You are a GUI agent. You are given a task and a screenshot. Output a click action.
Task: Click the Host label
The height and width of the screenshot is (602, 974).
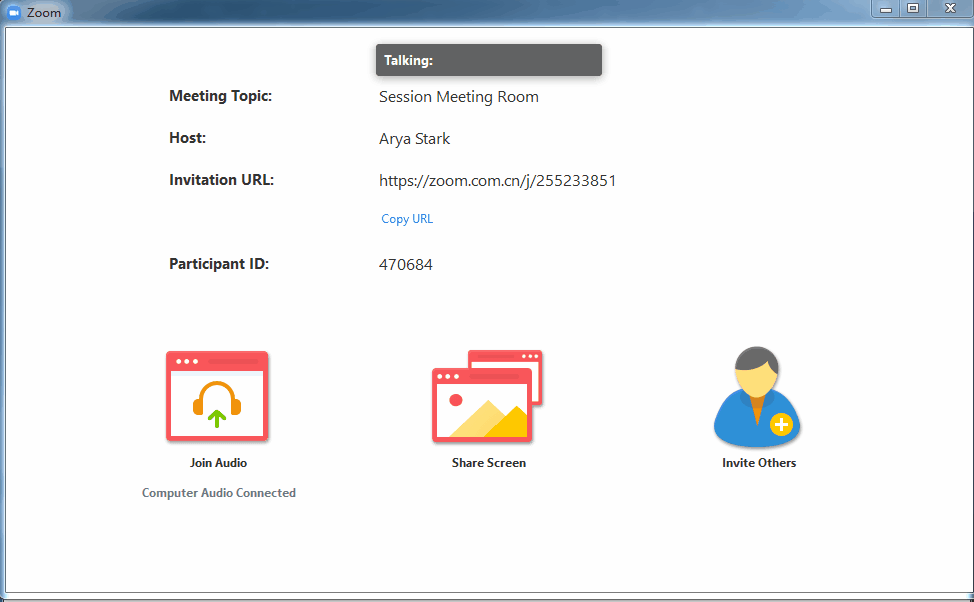click(188, 137)
